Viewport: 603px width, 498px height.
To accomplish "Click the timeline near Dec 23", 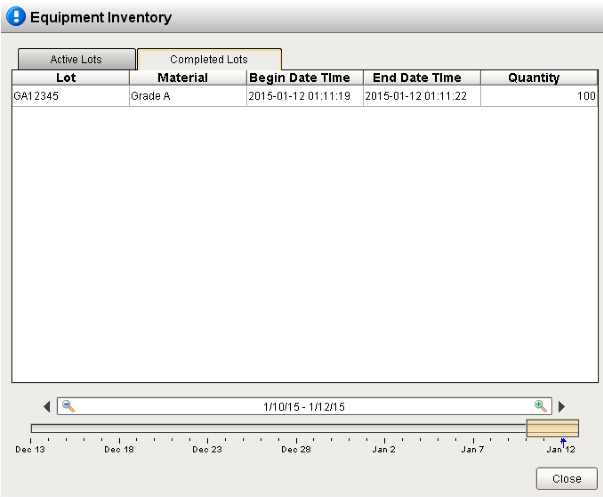I will click(x=207, y=429).
